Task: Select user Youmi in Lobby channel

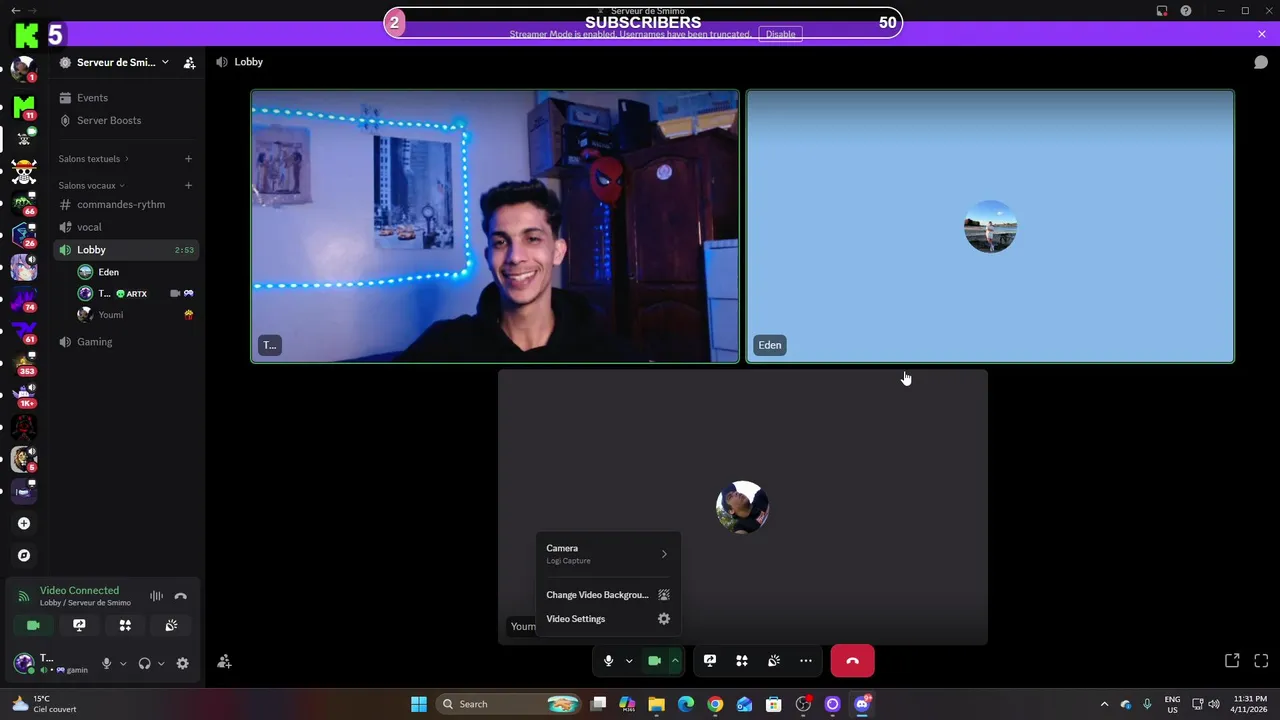Action: (135, 315)
